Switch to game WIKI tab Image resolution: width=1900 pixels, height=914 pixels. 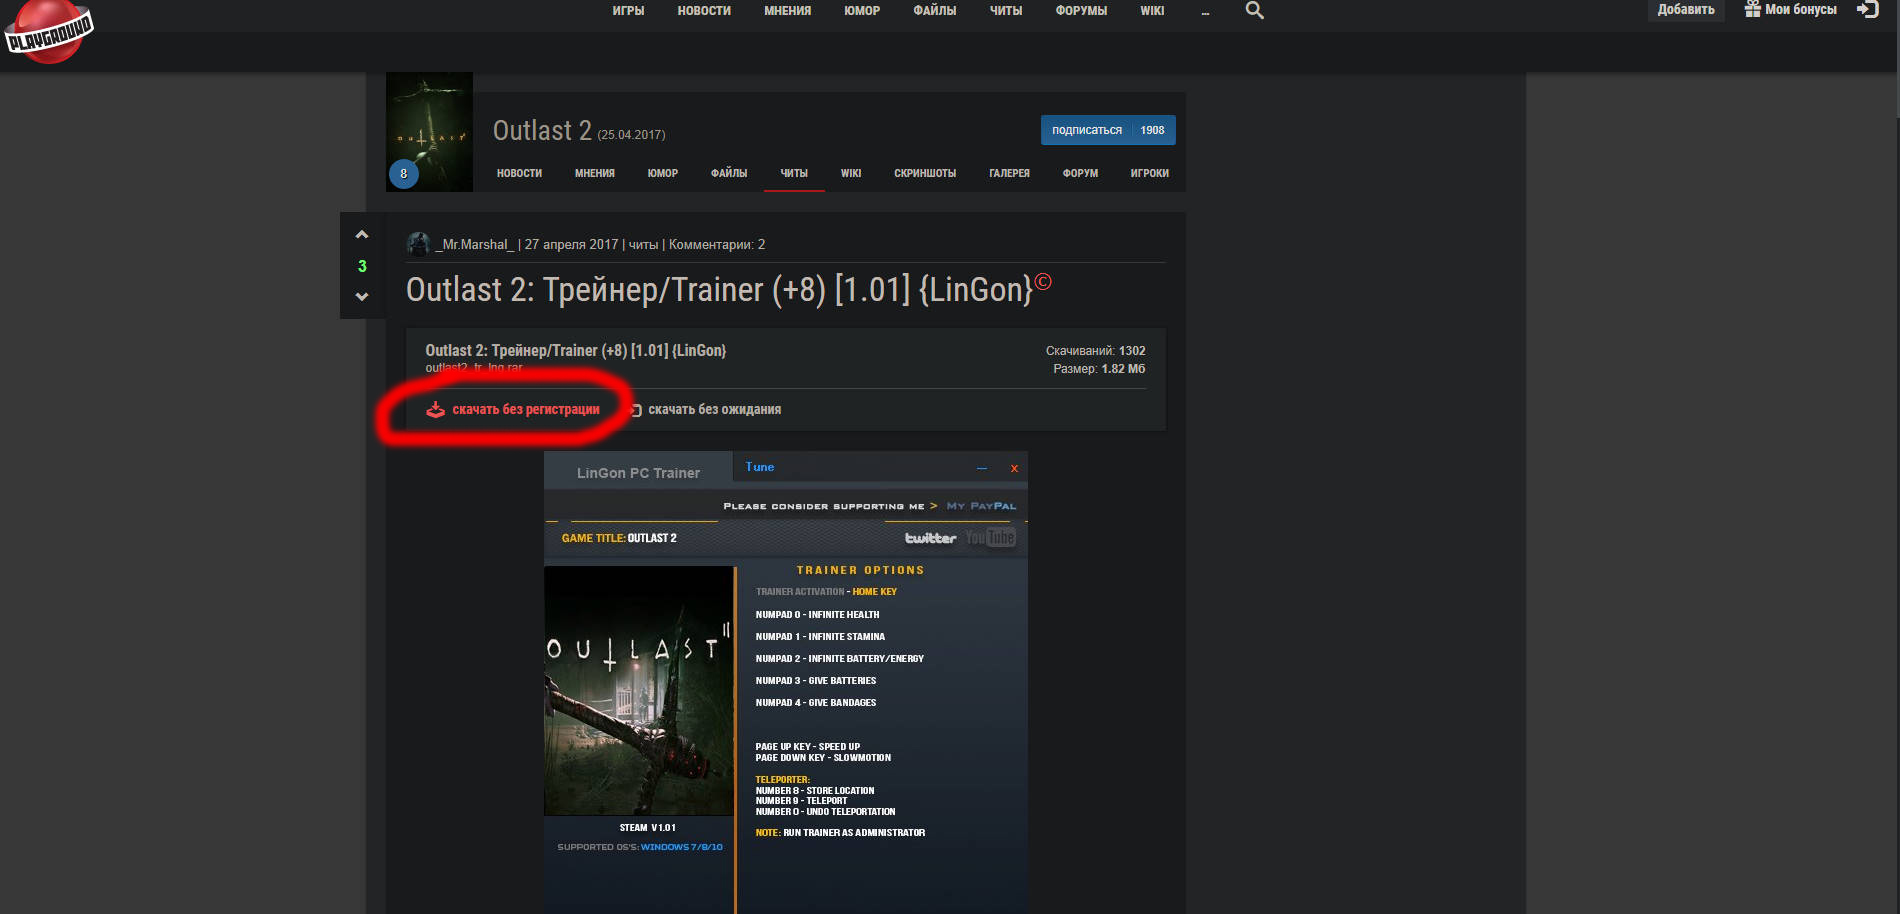[851, 173]
